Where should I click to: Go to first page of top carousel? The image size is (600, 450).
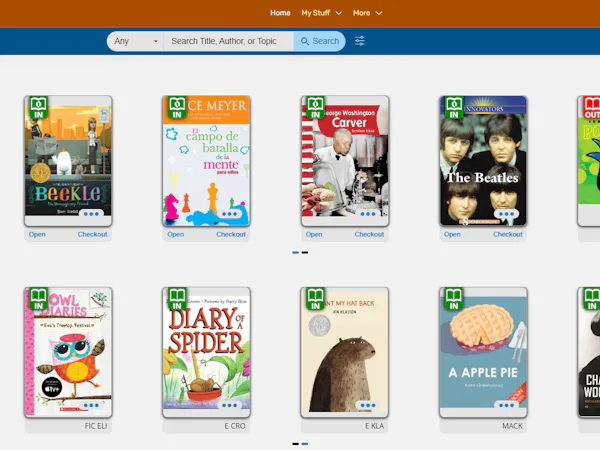pyautogui.click(x=295, y=253)
